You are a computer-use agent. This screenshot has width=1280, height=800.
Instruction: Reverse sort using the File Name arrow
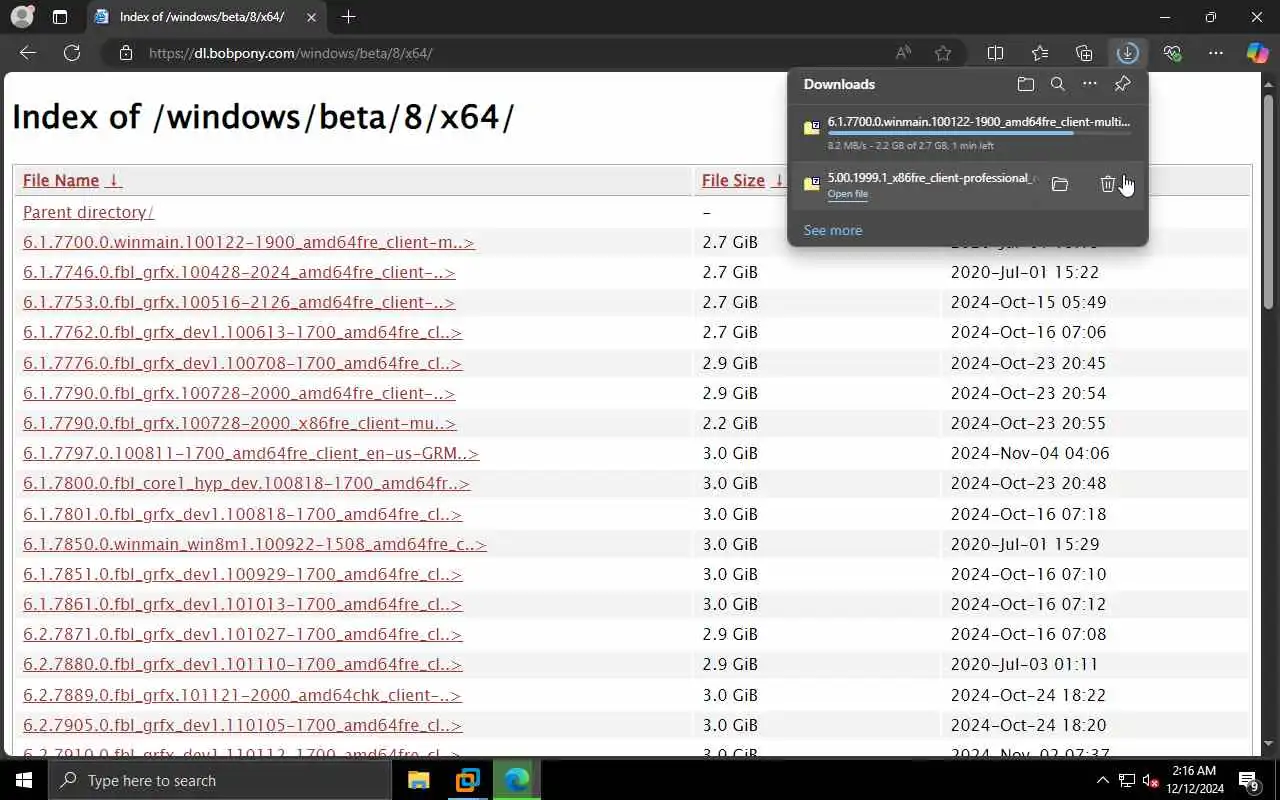[113, 180]
